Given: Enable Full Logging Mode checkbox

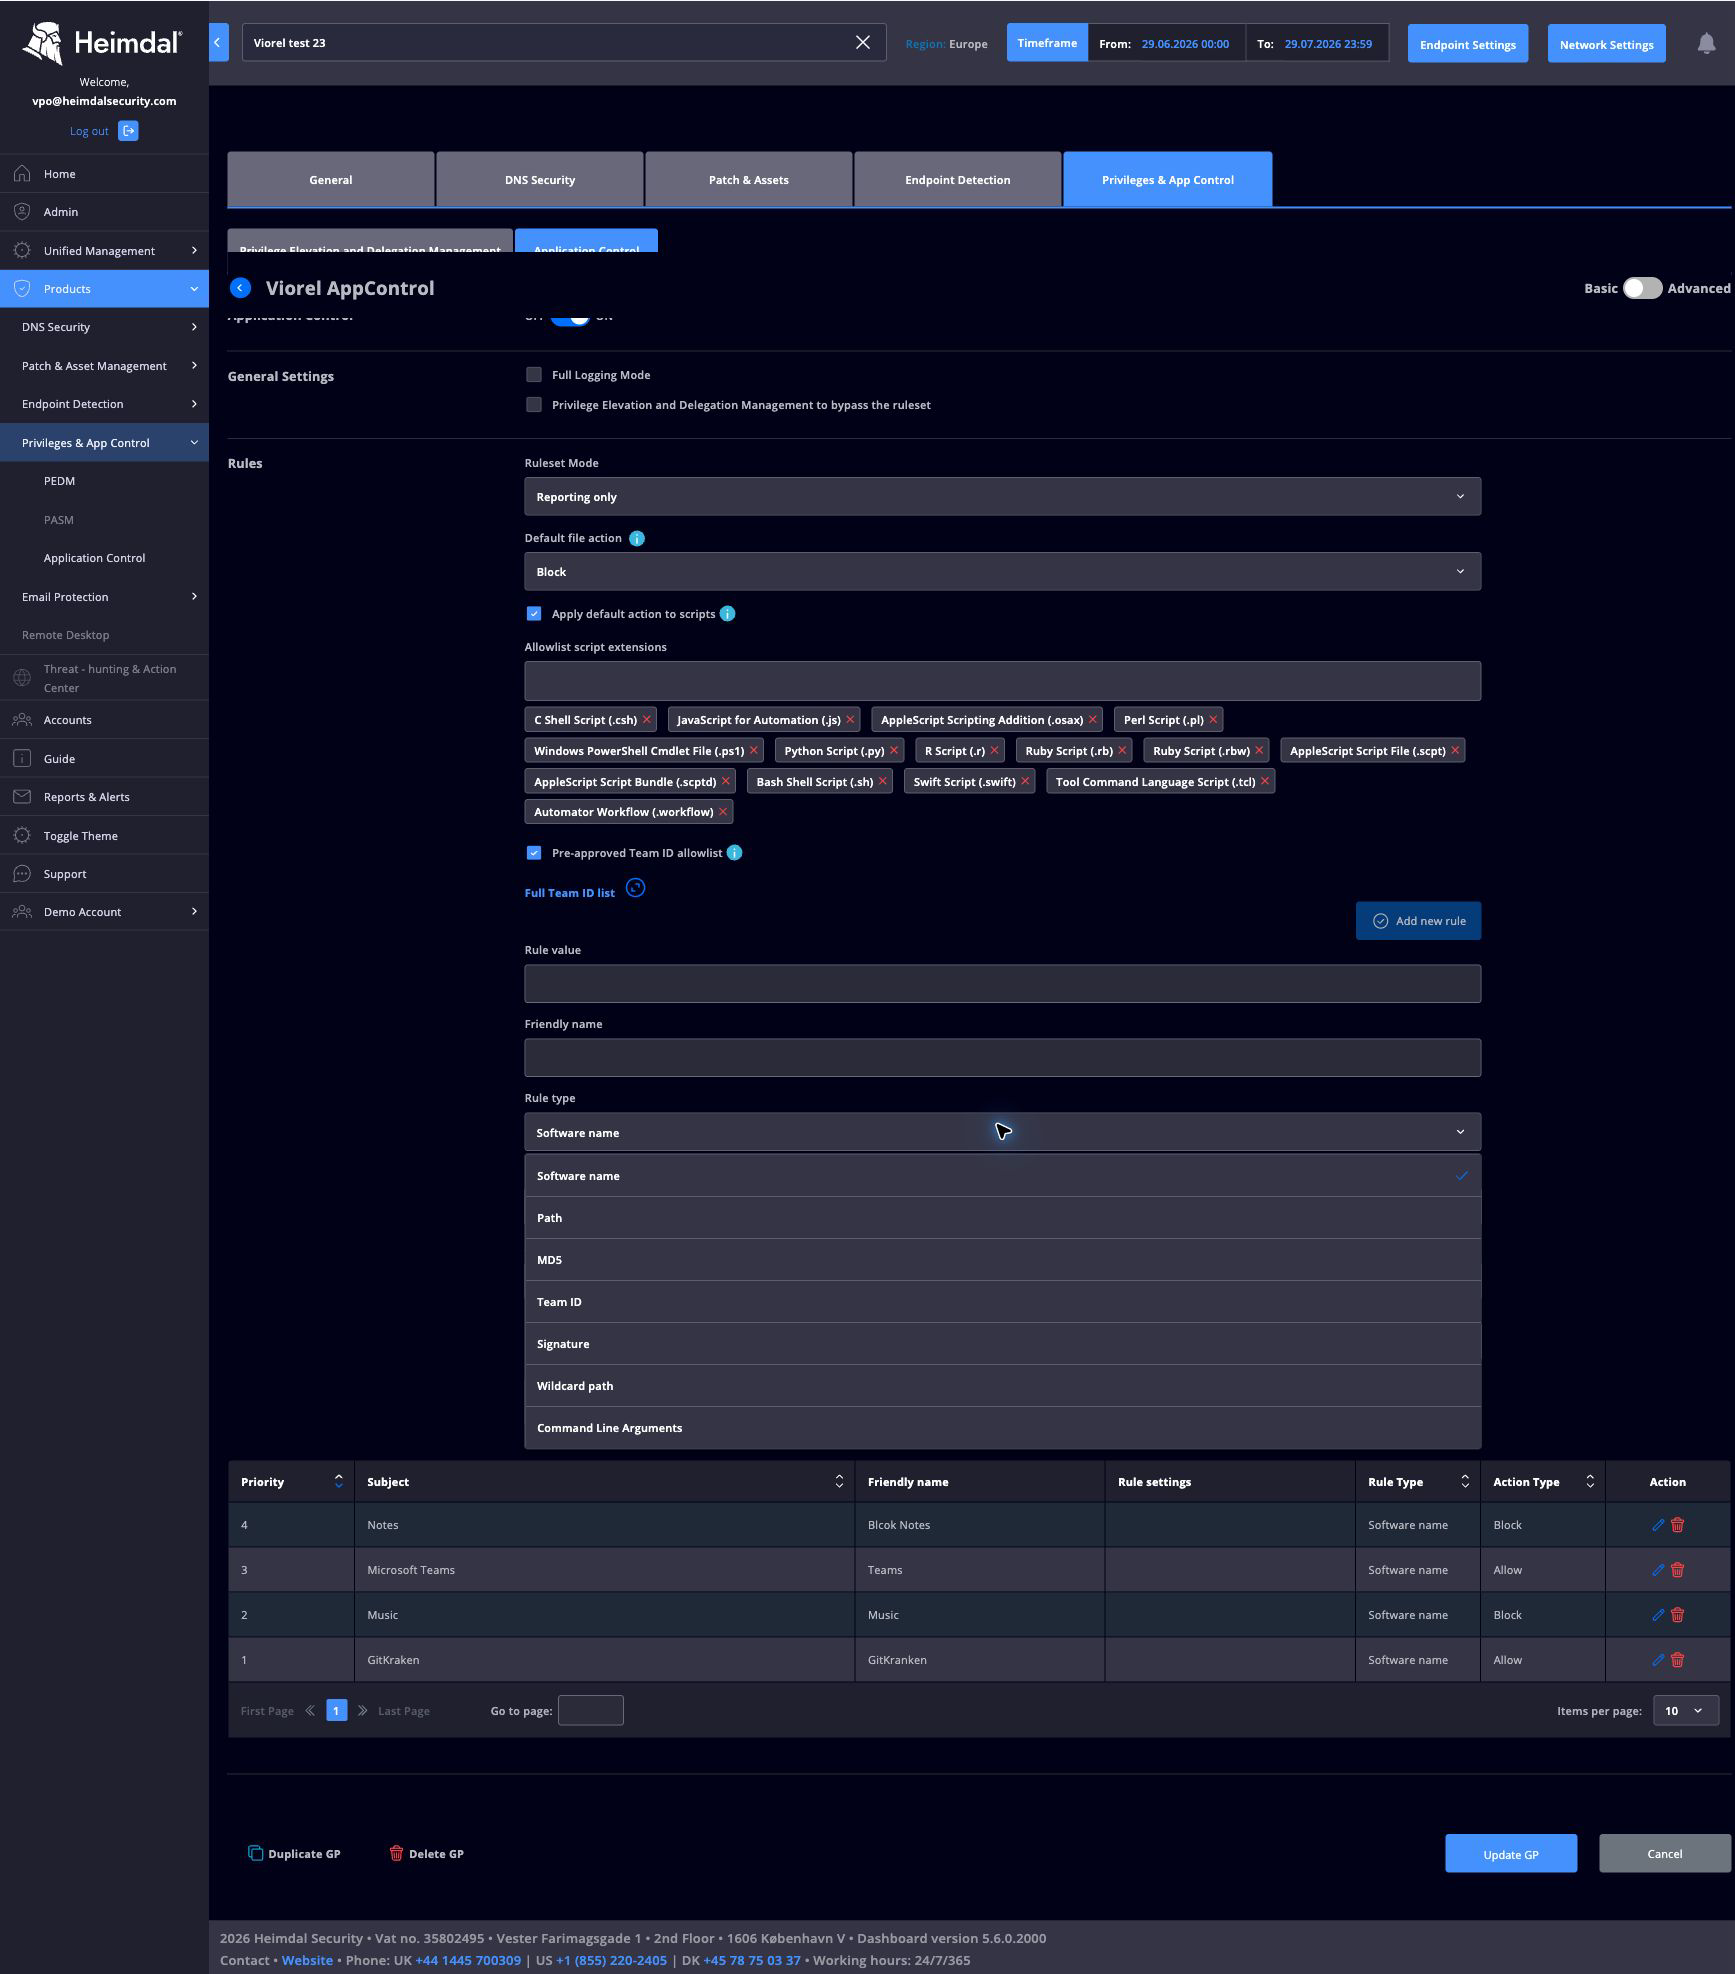Looking at the screenshot, I should (x=534, y=375).
